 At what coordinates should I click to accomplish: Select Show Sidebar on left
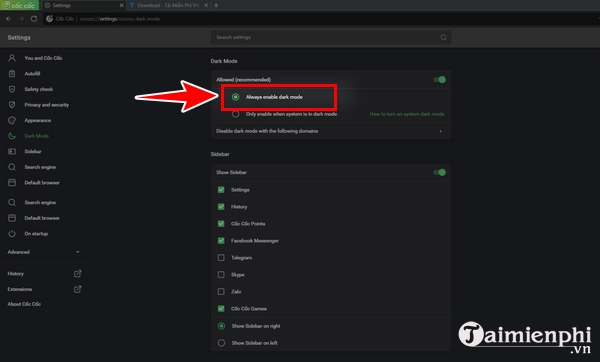tap(221, 343)
